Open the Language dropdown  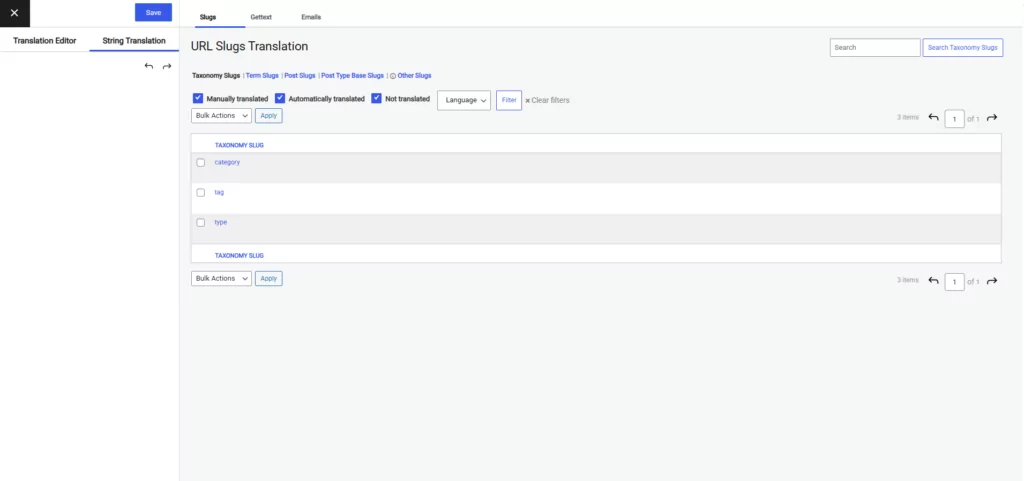click(x=464, y=100)
